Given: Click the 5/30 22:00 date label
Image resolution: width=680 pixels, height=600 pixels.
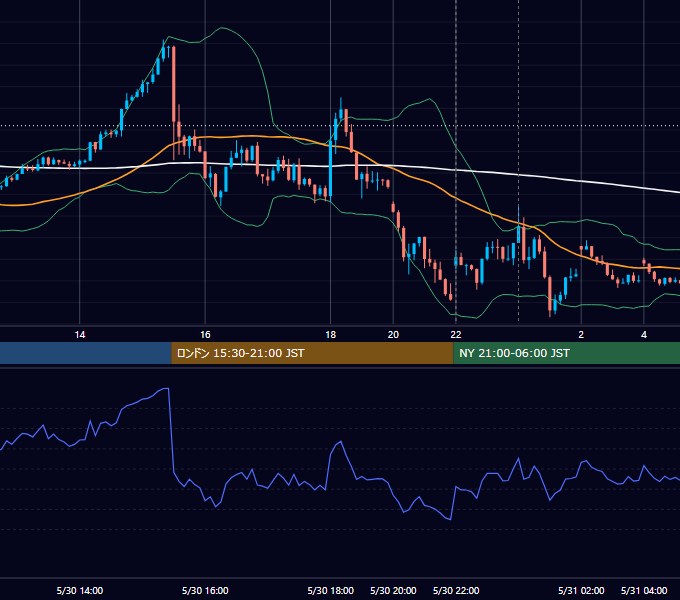Looking at the screenshot, I should (x=456, y=591).
